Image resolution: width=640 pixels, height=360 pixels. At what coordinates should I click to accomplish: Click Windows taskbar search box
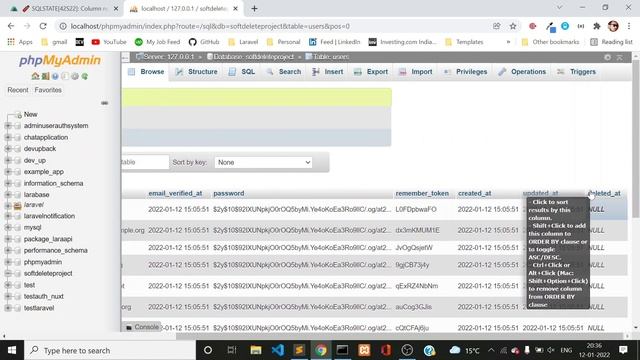click(110, 350)
